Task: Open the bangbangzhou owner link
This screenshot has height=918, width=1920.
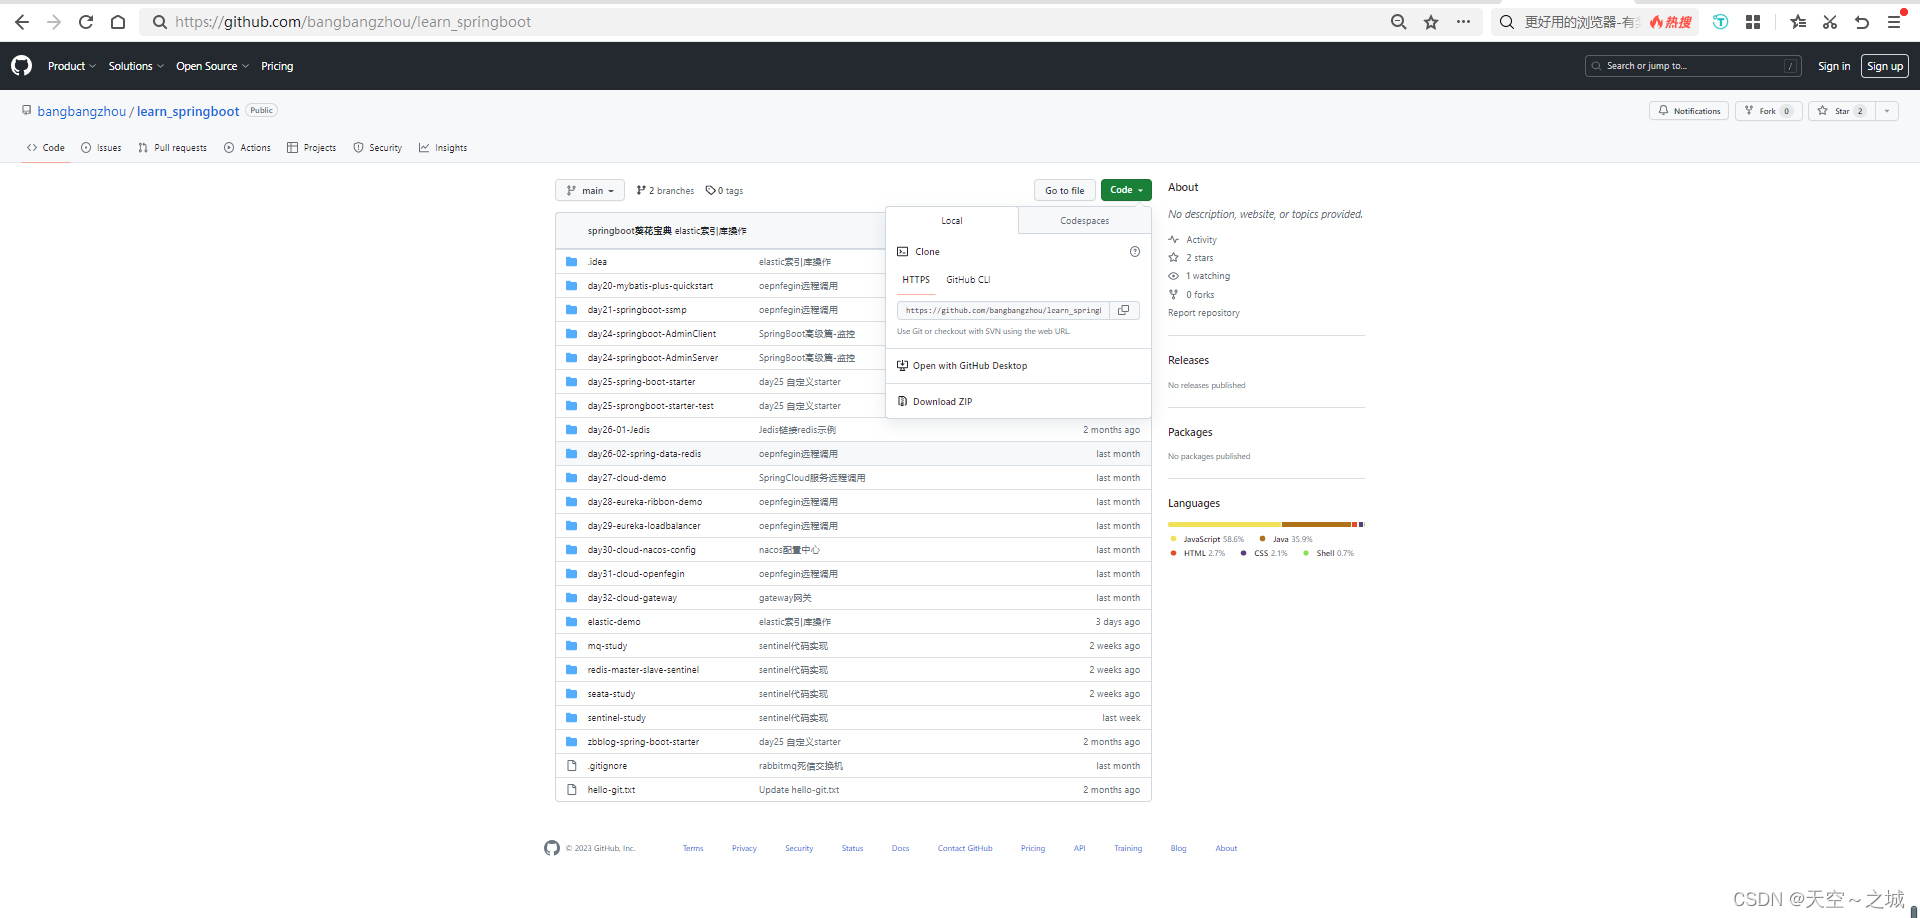Action: coord(82,112)
